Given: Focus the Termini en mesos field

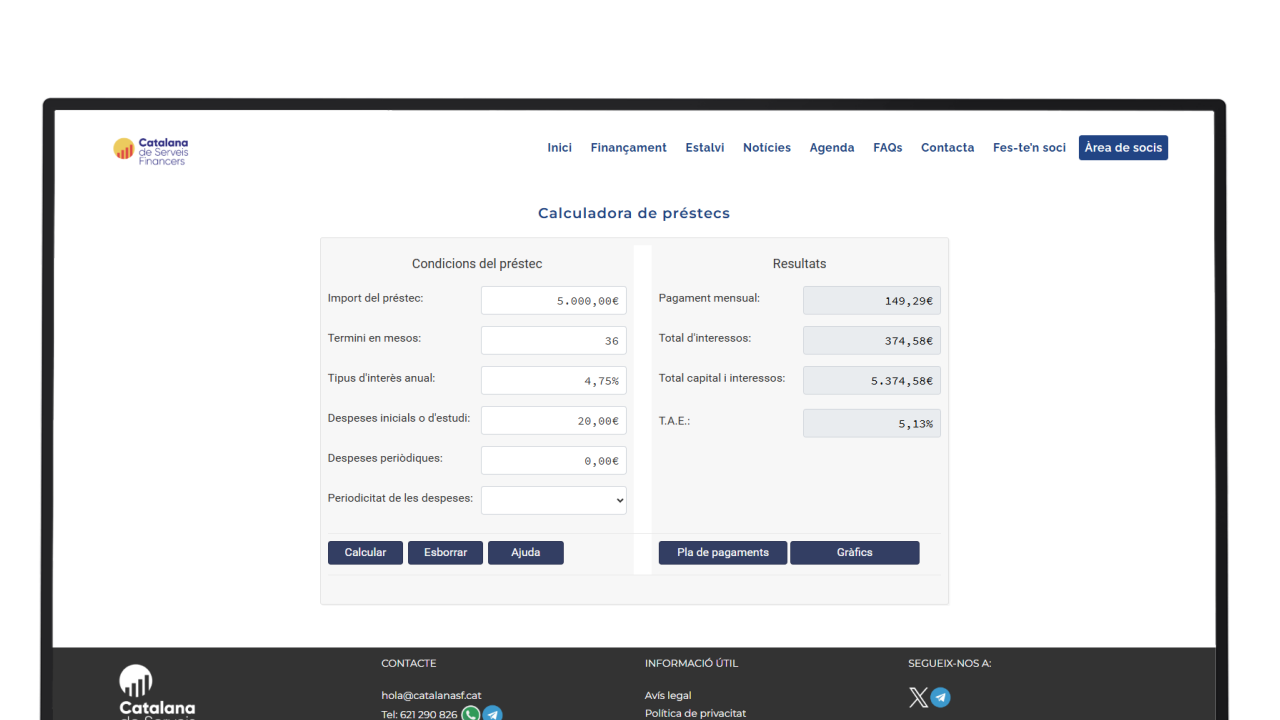Looking at the screenshot, I should (x=553, y=341).
